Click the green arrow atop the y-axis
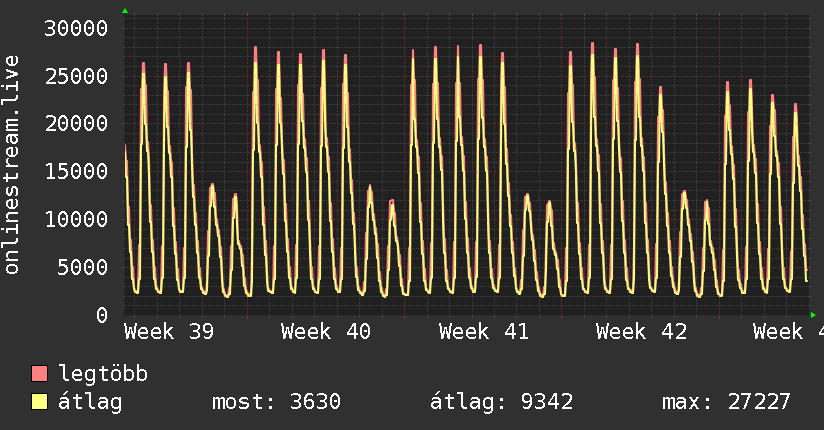Image resolution: width=824 pixels, height=430 pixels. pyautogui.click(x=125, y=11)
